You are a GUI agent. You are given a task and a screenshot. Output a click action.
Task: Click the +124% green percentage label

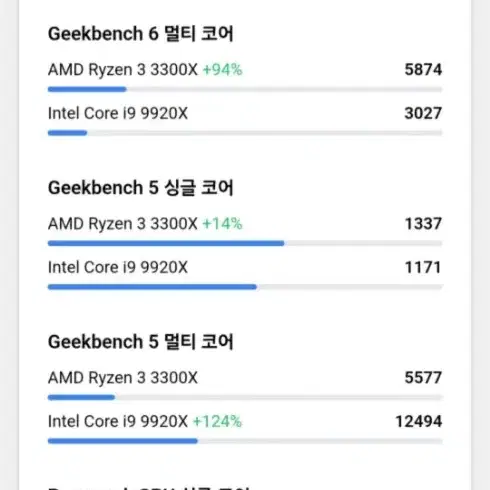pyautogui.click(x=217, y=421)
